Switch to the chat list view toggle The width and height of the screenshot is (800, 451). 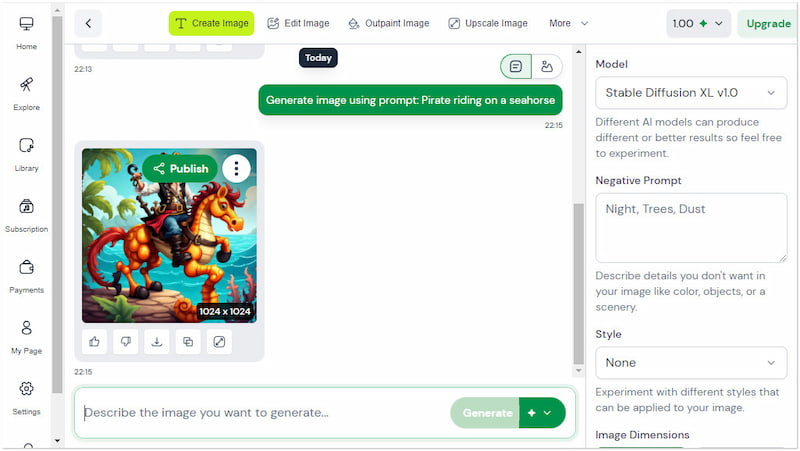516,67
